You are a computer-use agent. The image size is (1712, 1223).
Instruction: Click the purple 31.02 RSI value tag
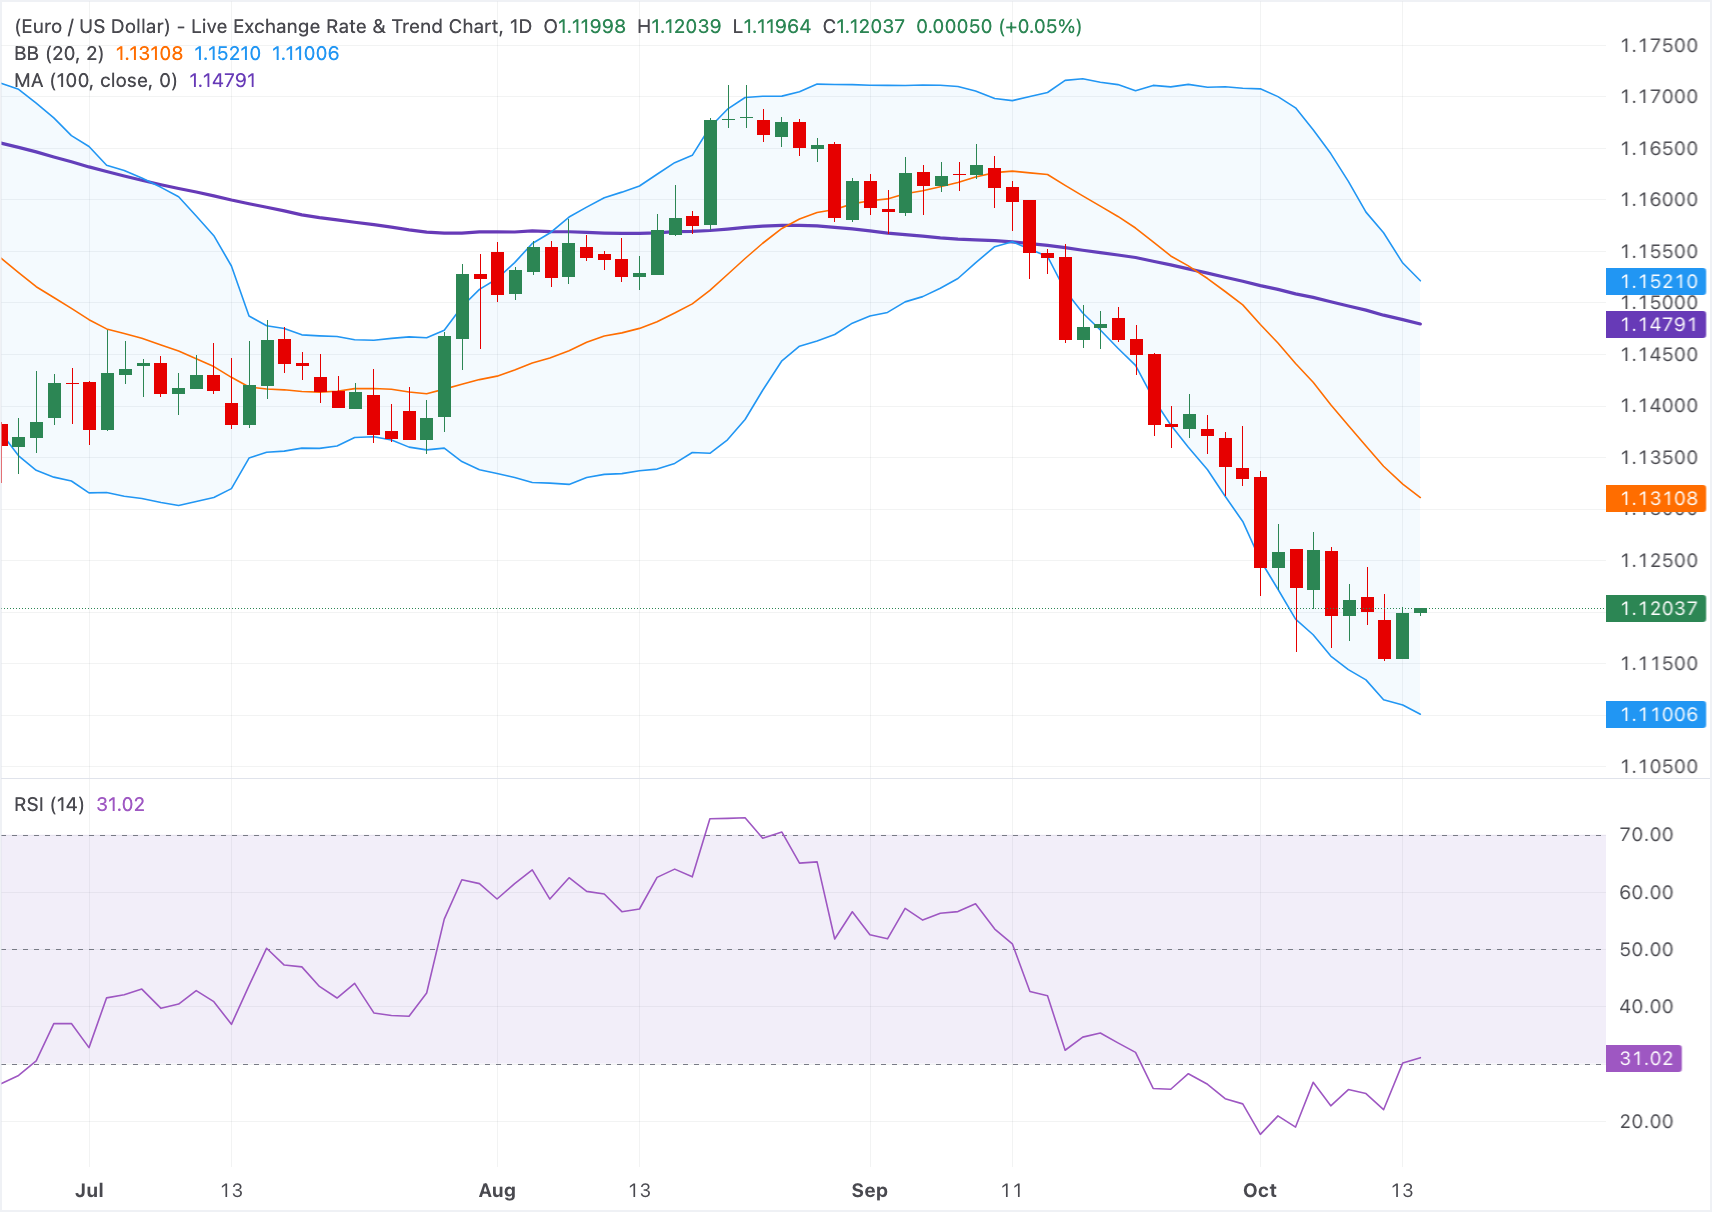1644,1059
